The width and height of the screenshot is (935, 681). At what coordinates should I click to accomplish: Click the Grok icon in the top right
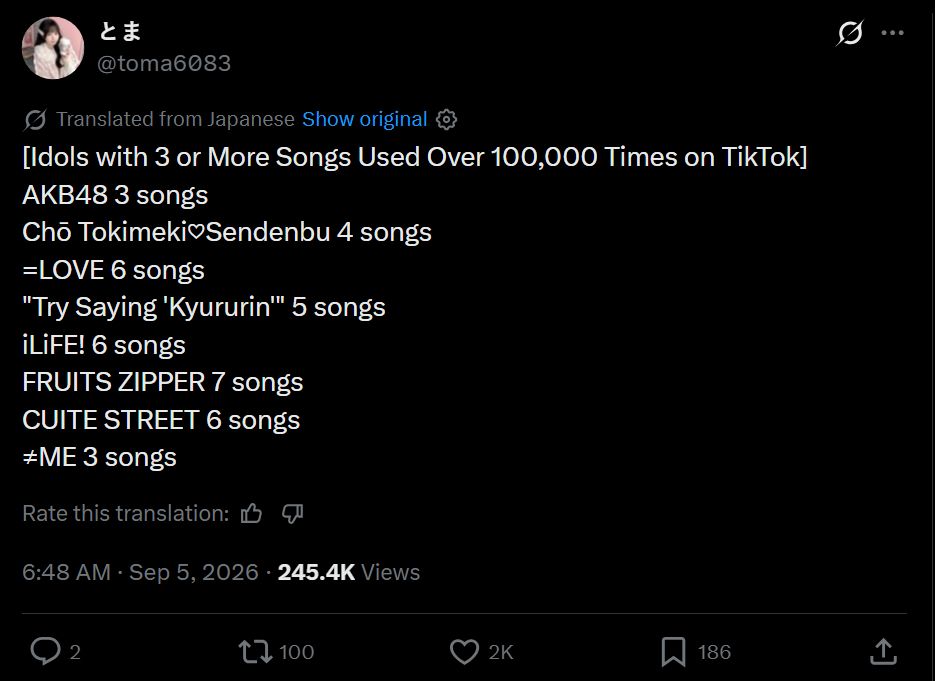(x=849, y=33)
